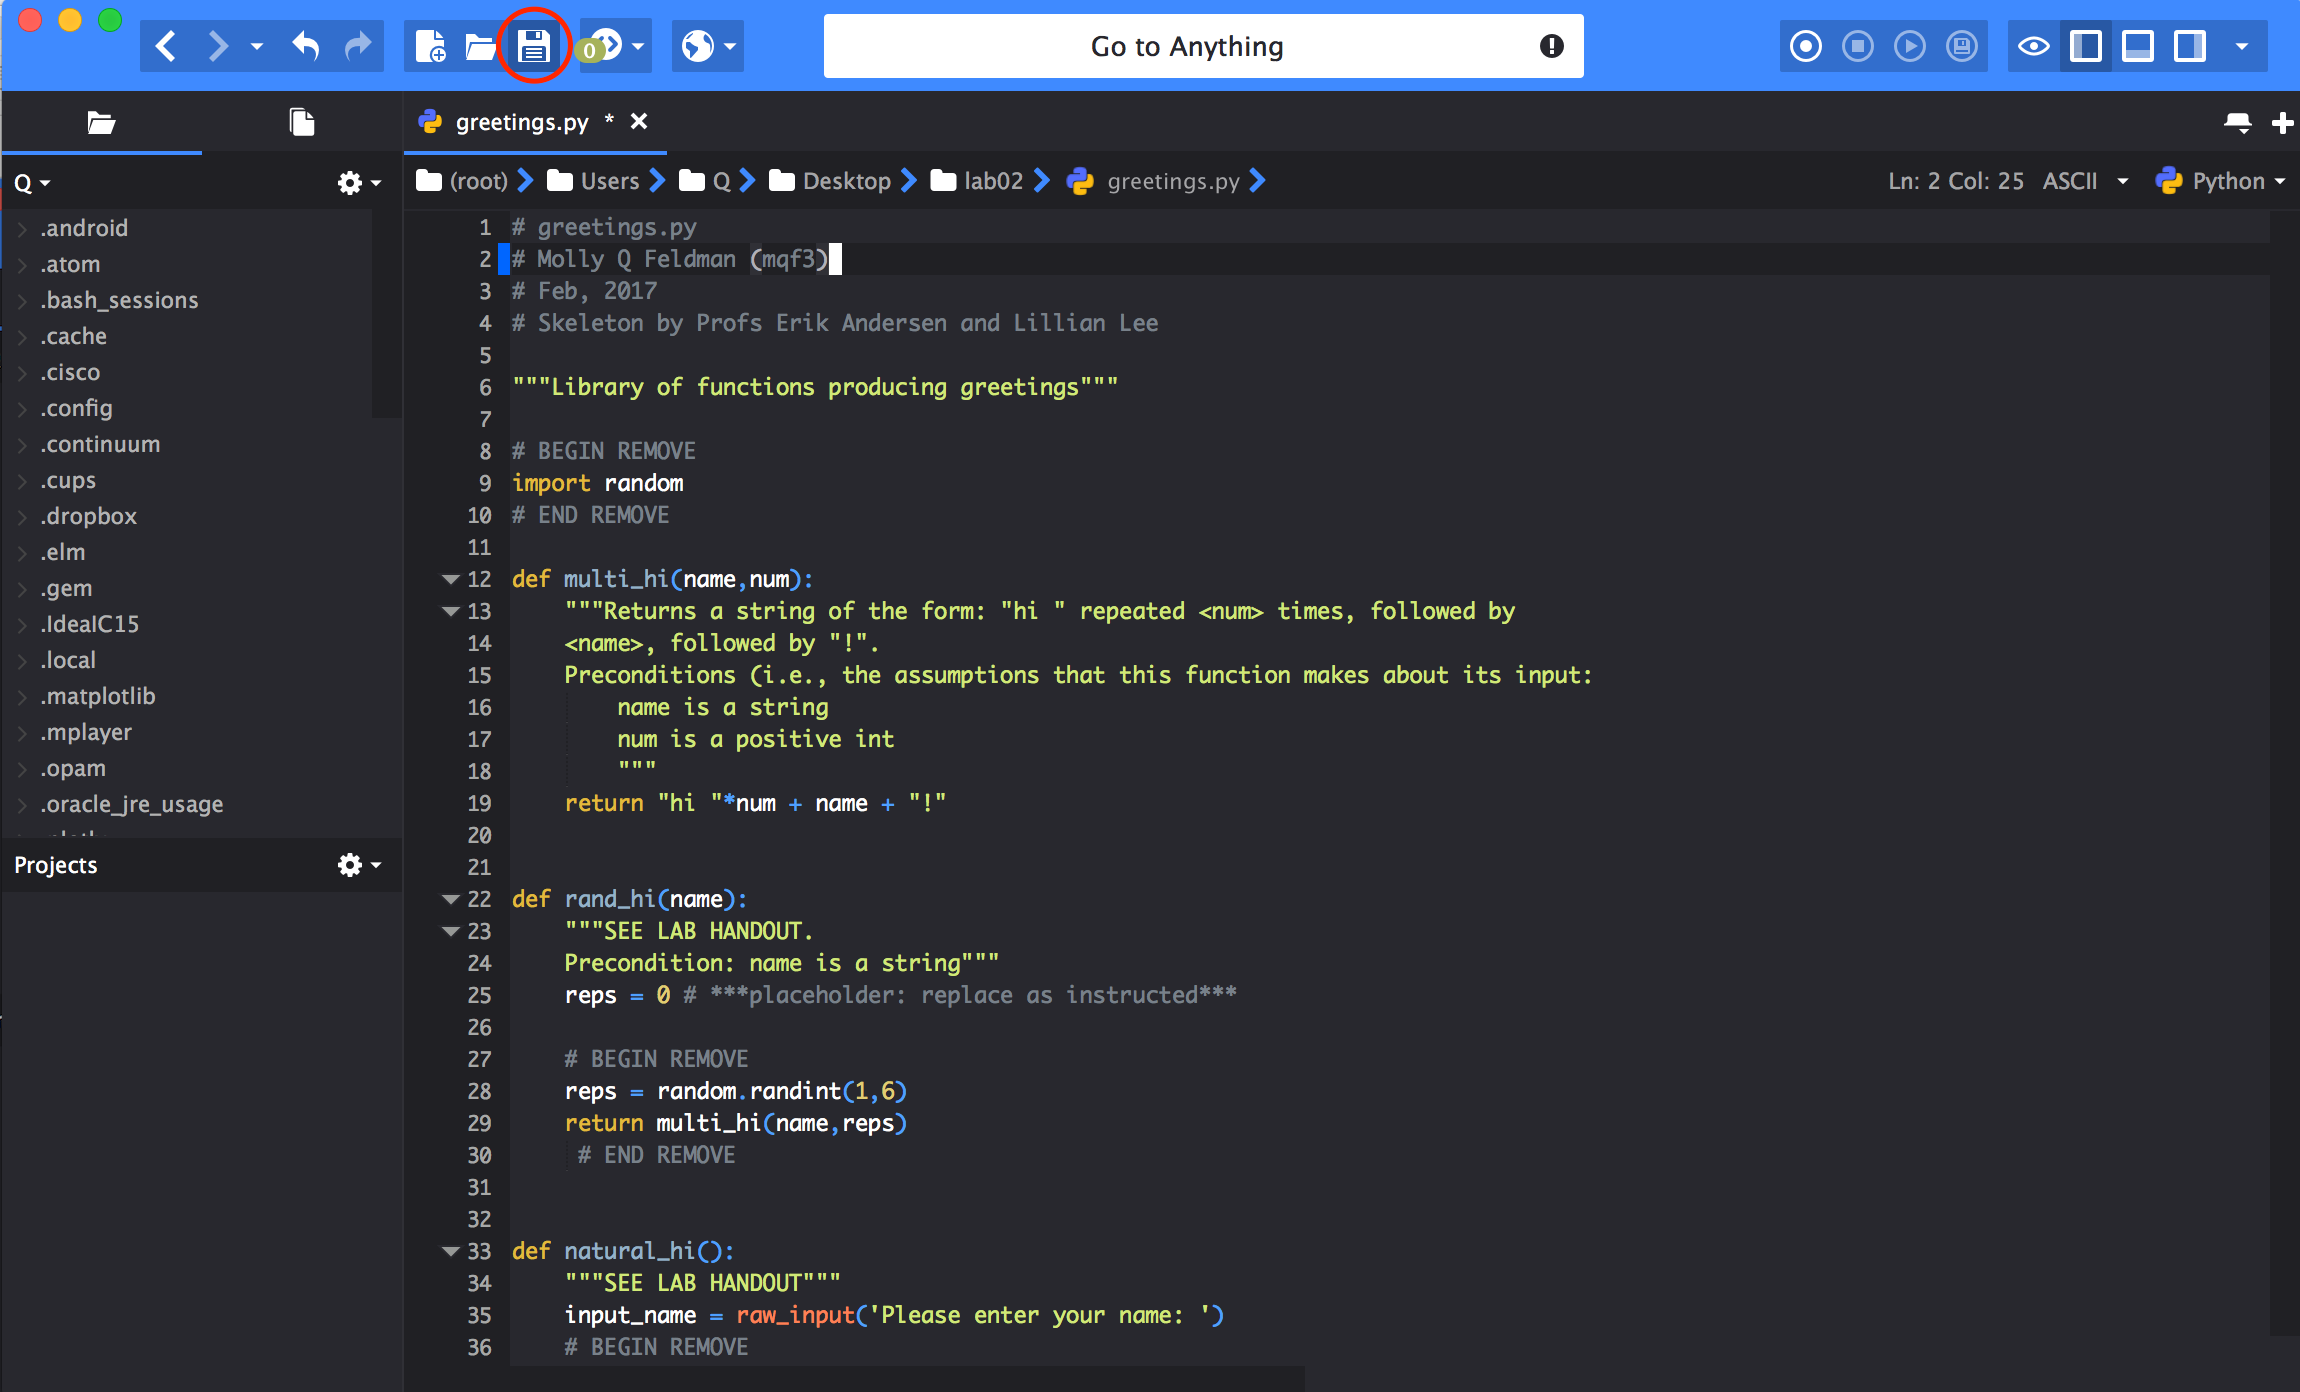Screen dimensions: 2300x1392
Task: Click the globe browser preview icon
Action: pos(698,46)
